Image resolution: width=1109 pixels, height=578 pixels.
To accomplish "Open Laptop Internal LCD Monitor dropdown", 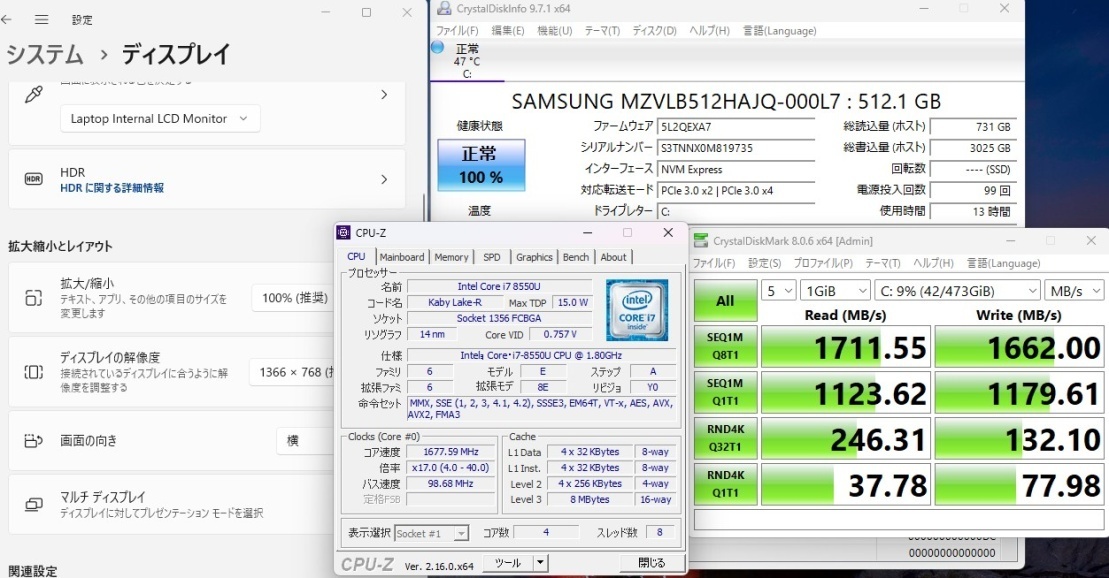I will tap(160, 119).
